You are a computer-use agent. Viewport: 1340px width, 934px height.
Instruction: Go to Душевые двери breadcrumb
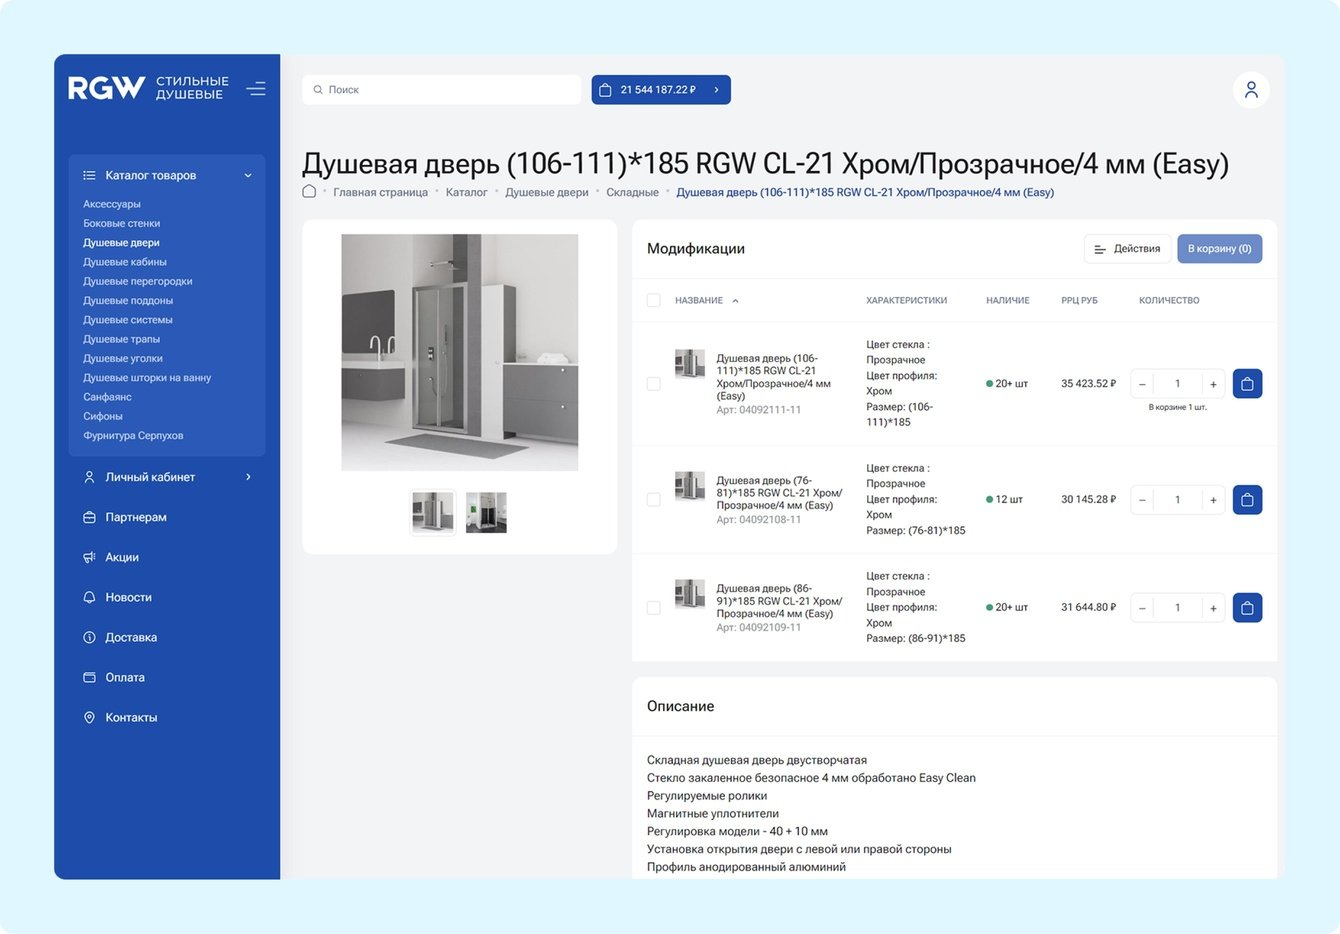(547, 193)
